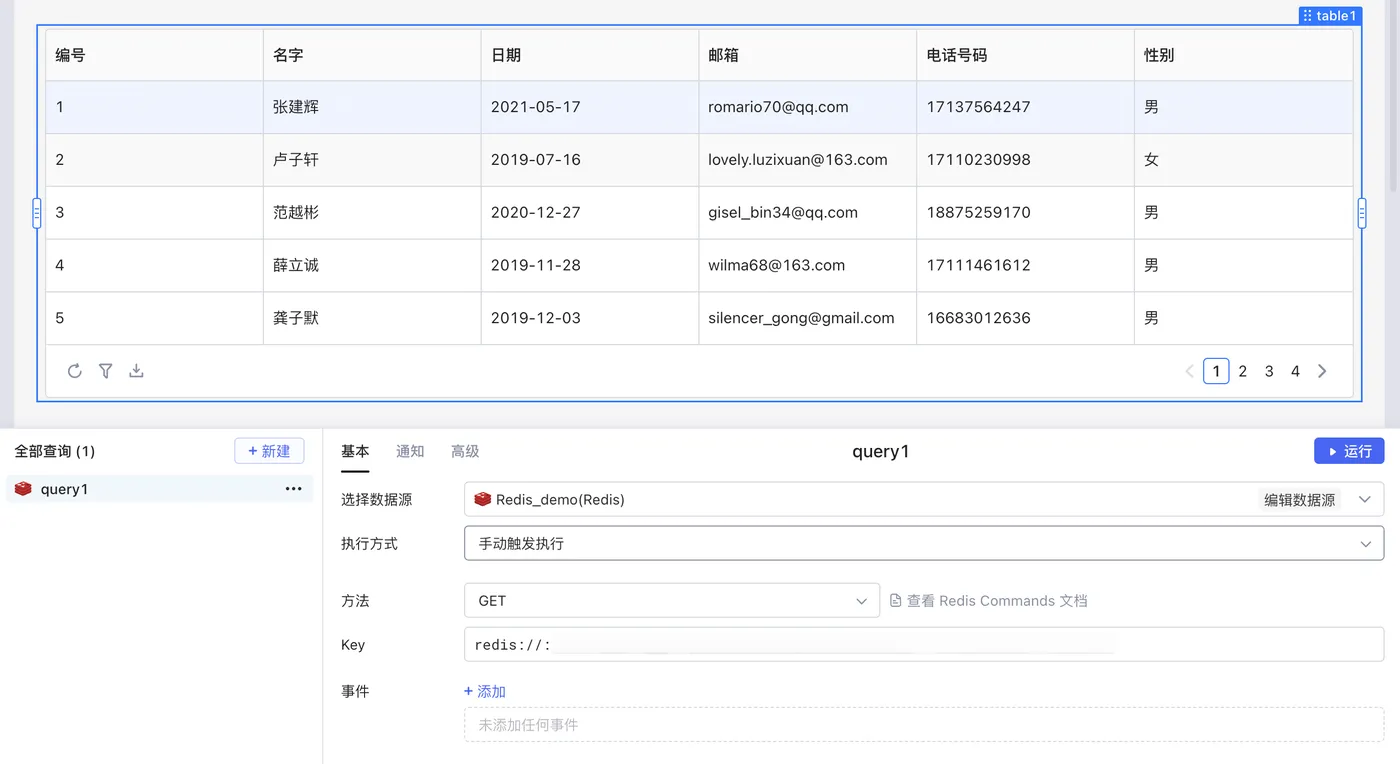Select query1 in the query list
Screen dimensions: 1400x764
(x=160, y=489)
